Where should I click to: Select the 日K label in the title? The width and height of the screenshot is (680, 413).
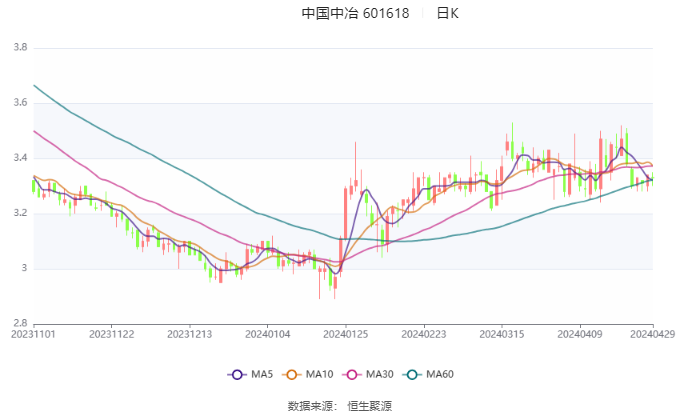click(447, 13)
